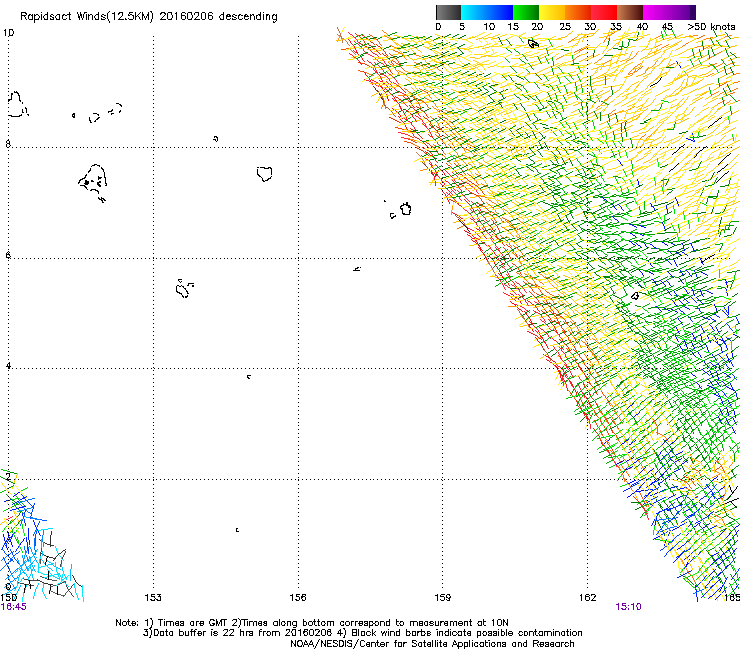Click the Rapidscat Winds(12.5KM) 20160206 descending title
Viewport: 740px width, 650px height.
click(149, 17)
